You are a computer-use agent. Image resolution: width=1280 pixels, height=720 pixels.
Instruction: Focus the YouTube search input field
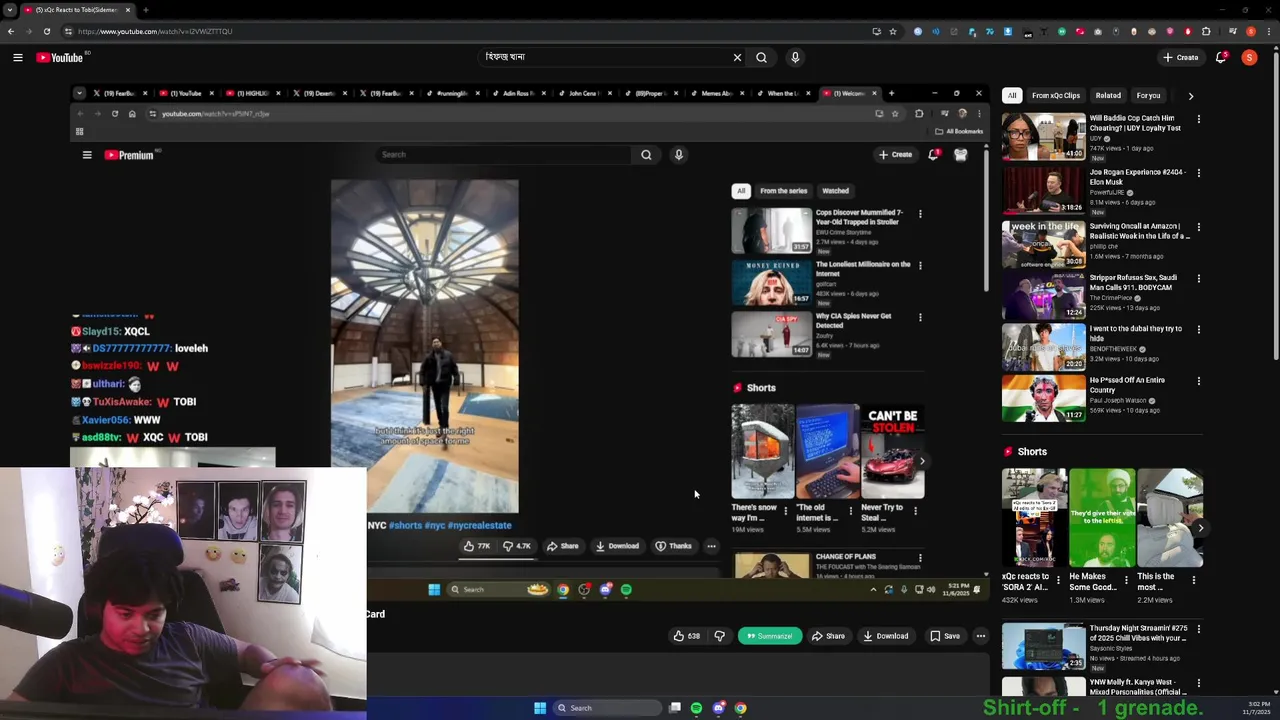[604, 58]
